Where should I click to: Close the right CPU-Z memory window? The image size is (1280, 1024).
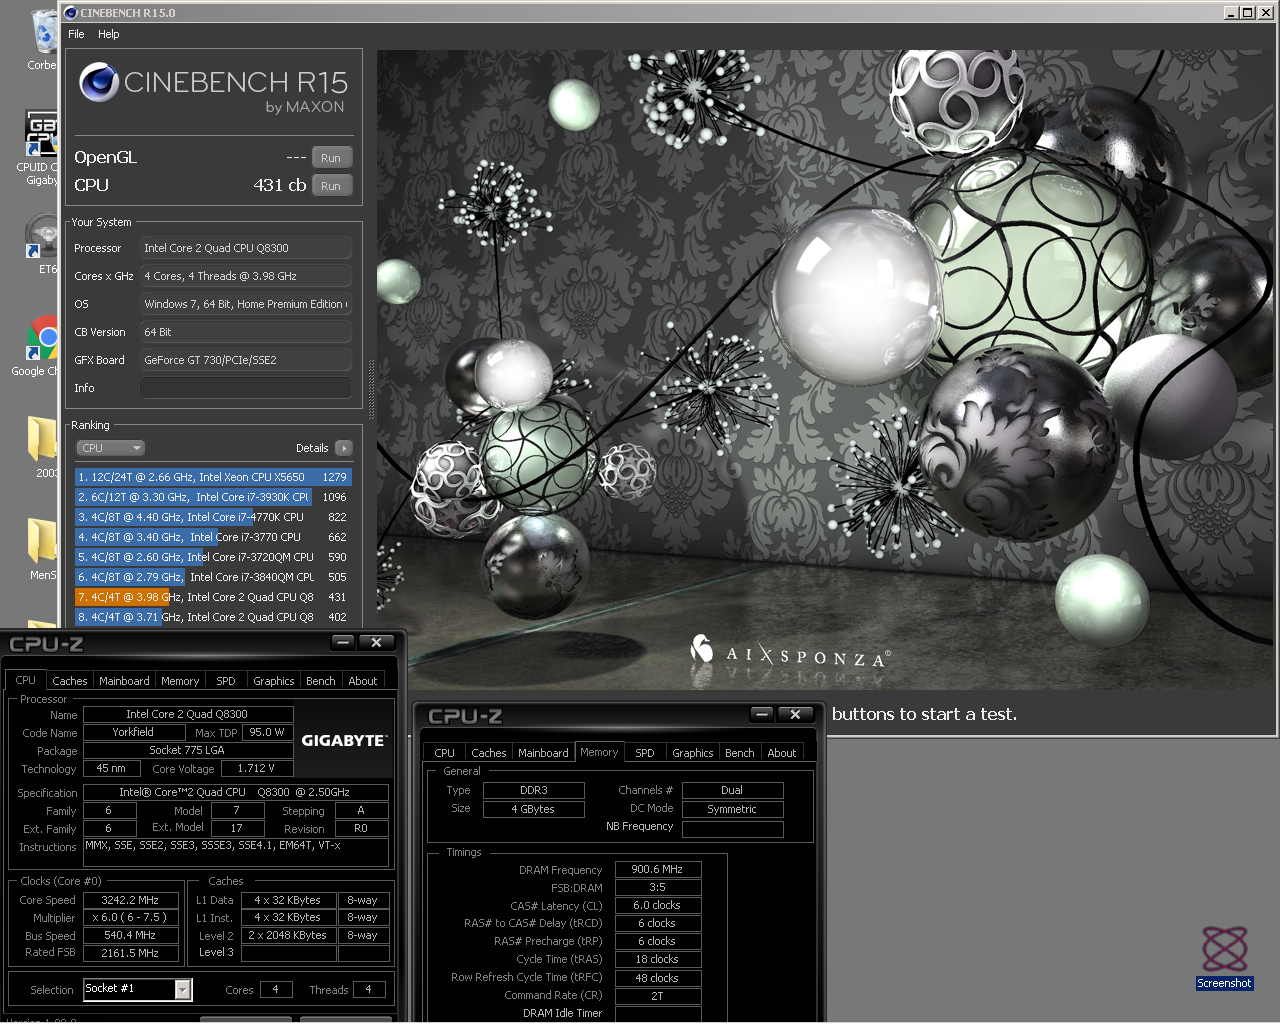(x=795, y=715)
